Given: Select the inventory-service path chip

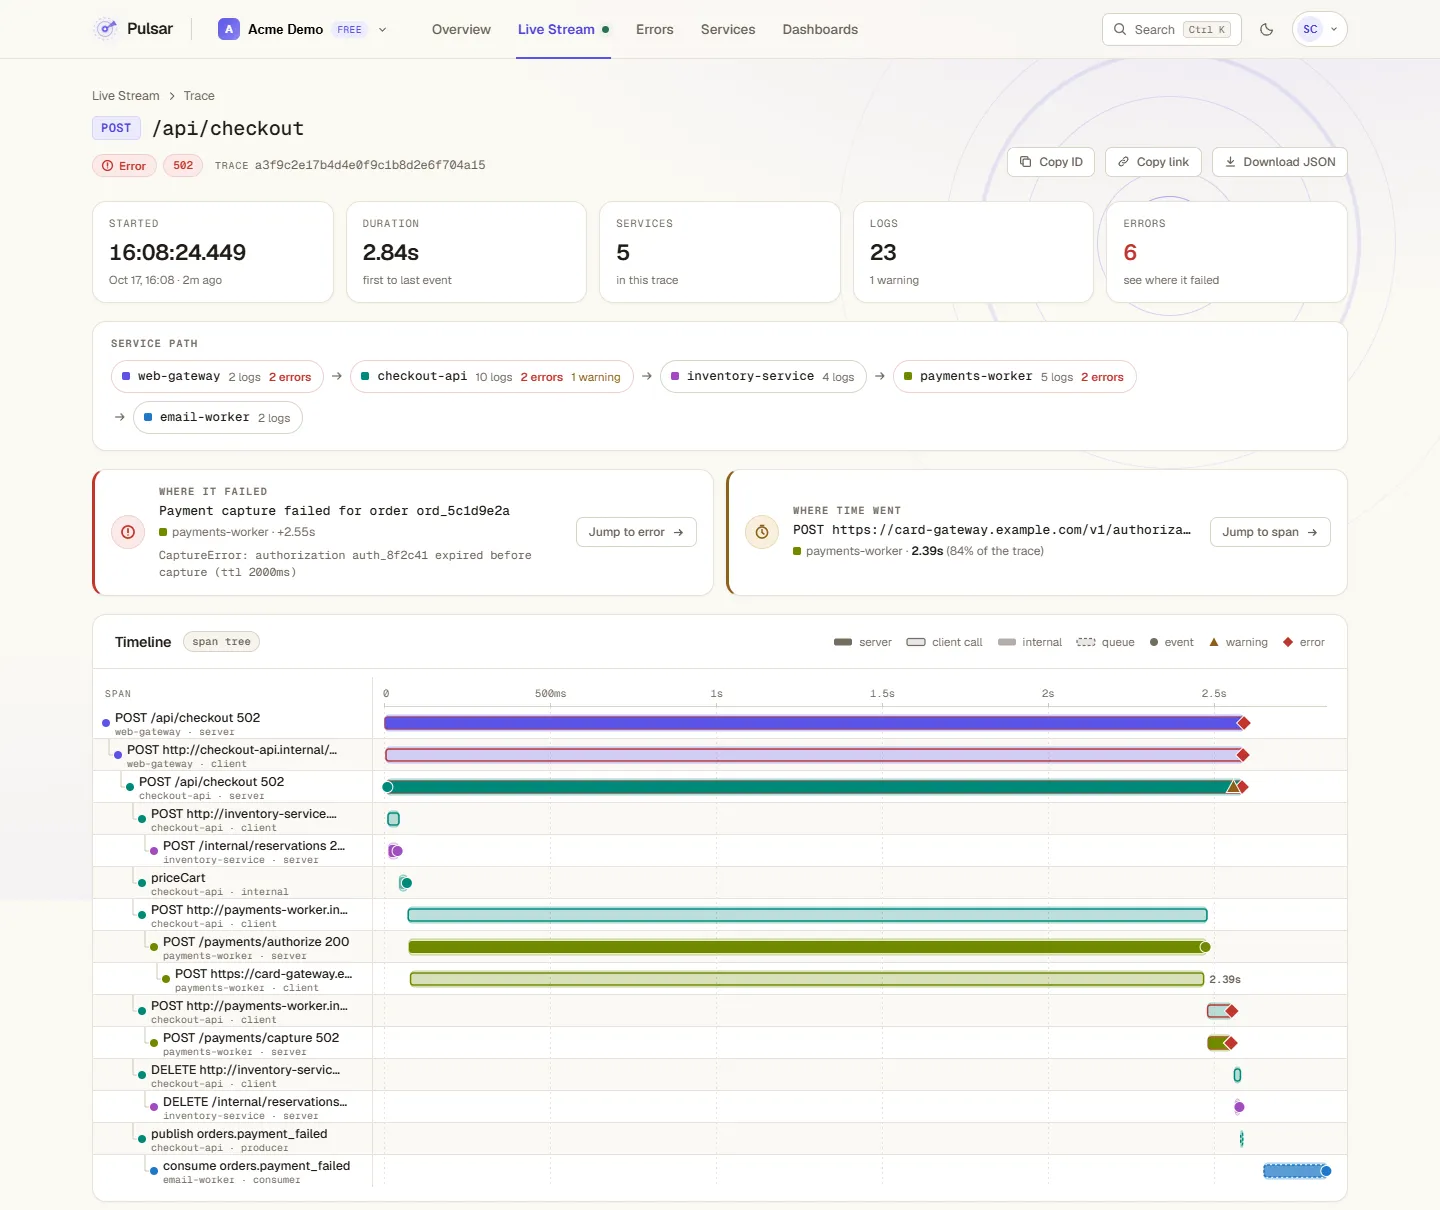Looking at the screenshot, I should [x=763, y=377].
